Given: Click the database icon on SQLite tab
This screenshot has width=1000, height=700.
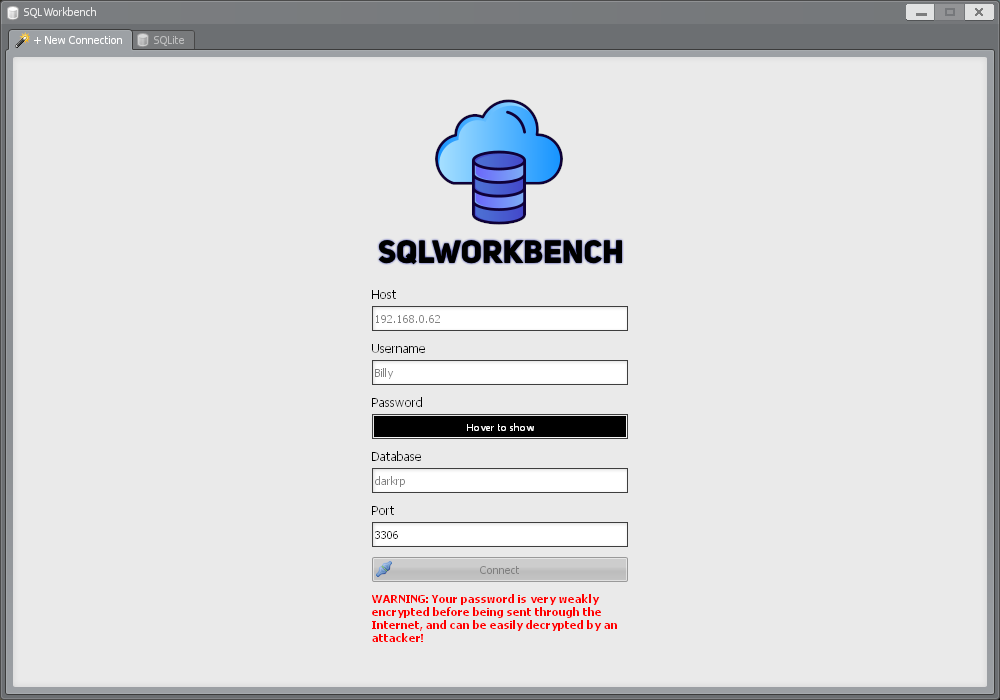Looking at the screenshot, I should click(x=143, y=40).
